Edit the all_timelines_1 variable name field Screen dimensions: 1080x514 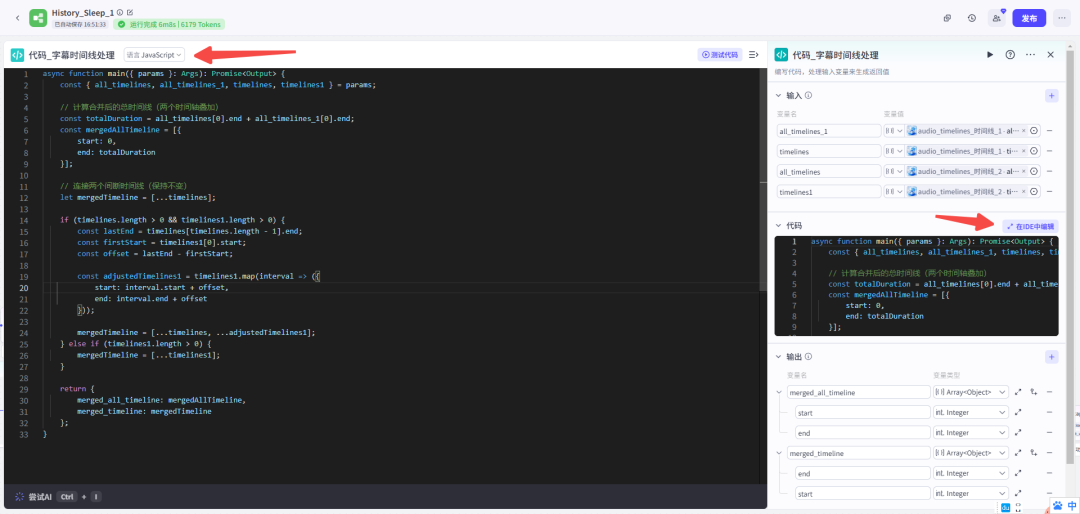(x=829, y=131)
